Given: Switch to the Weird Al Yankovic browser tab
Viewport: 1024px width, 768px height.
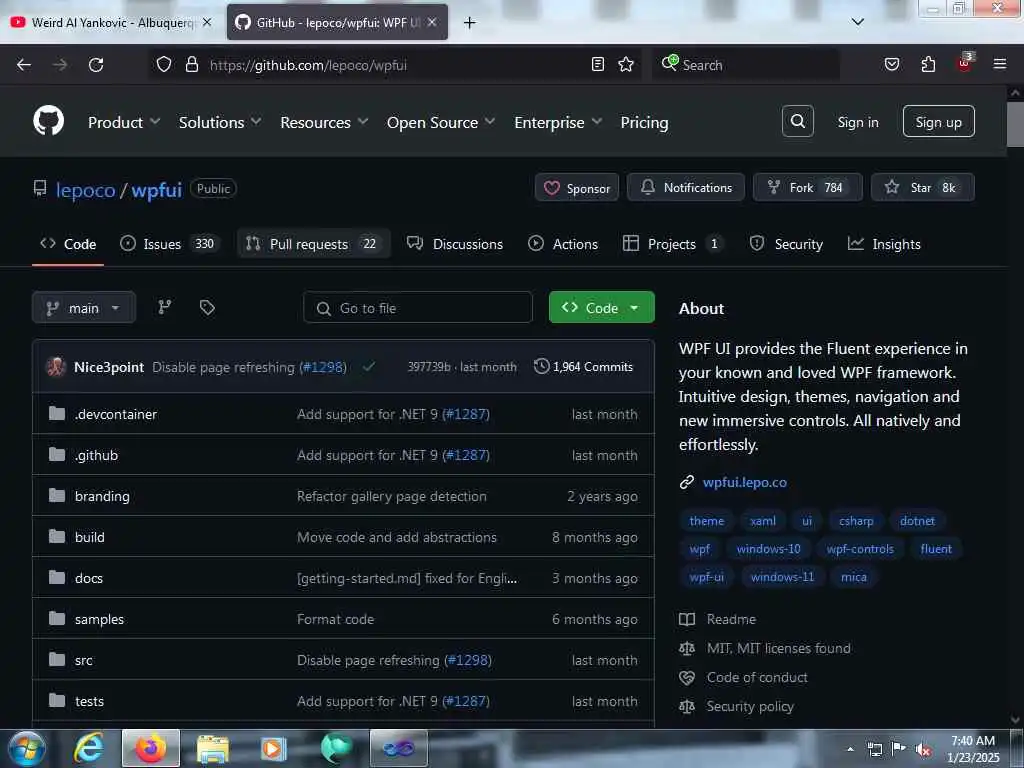Looking at the screenshot, I should [112, 22].
